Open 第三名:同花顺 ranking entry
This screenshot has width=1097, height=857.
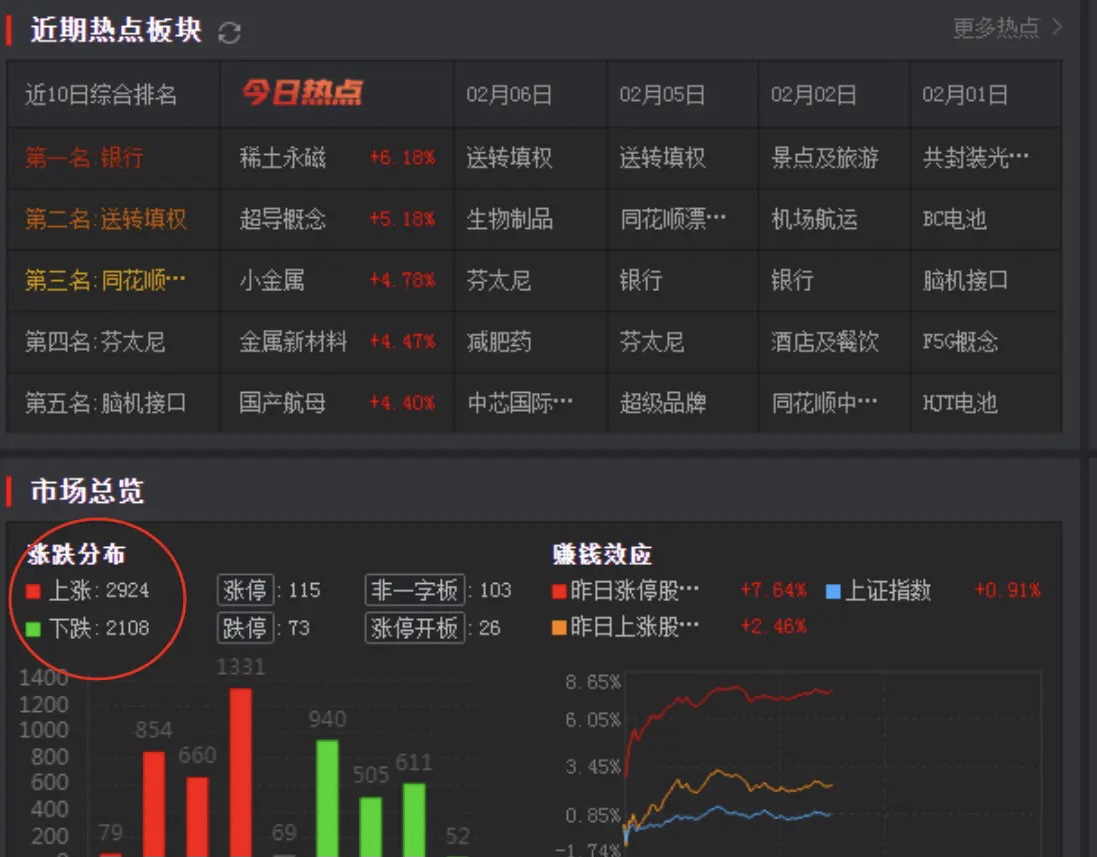(106, 281)
